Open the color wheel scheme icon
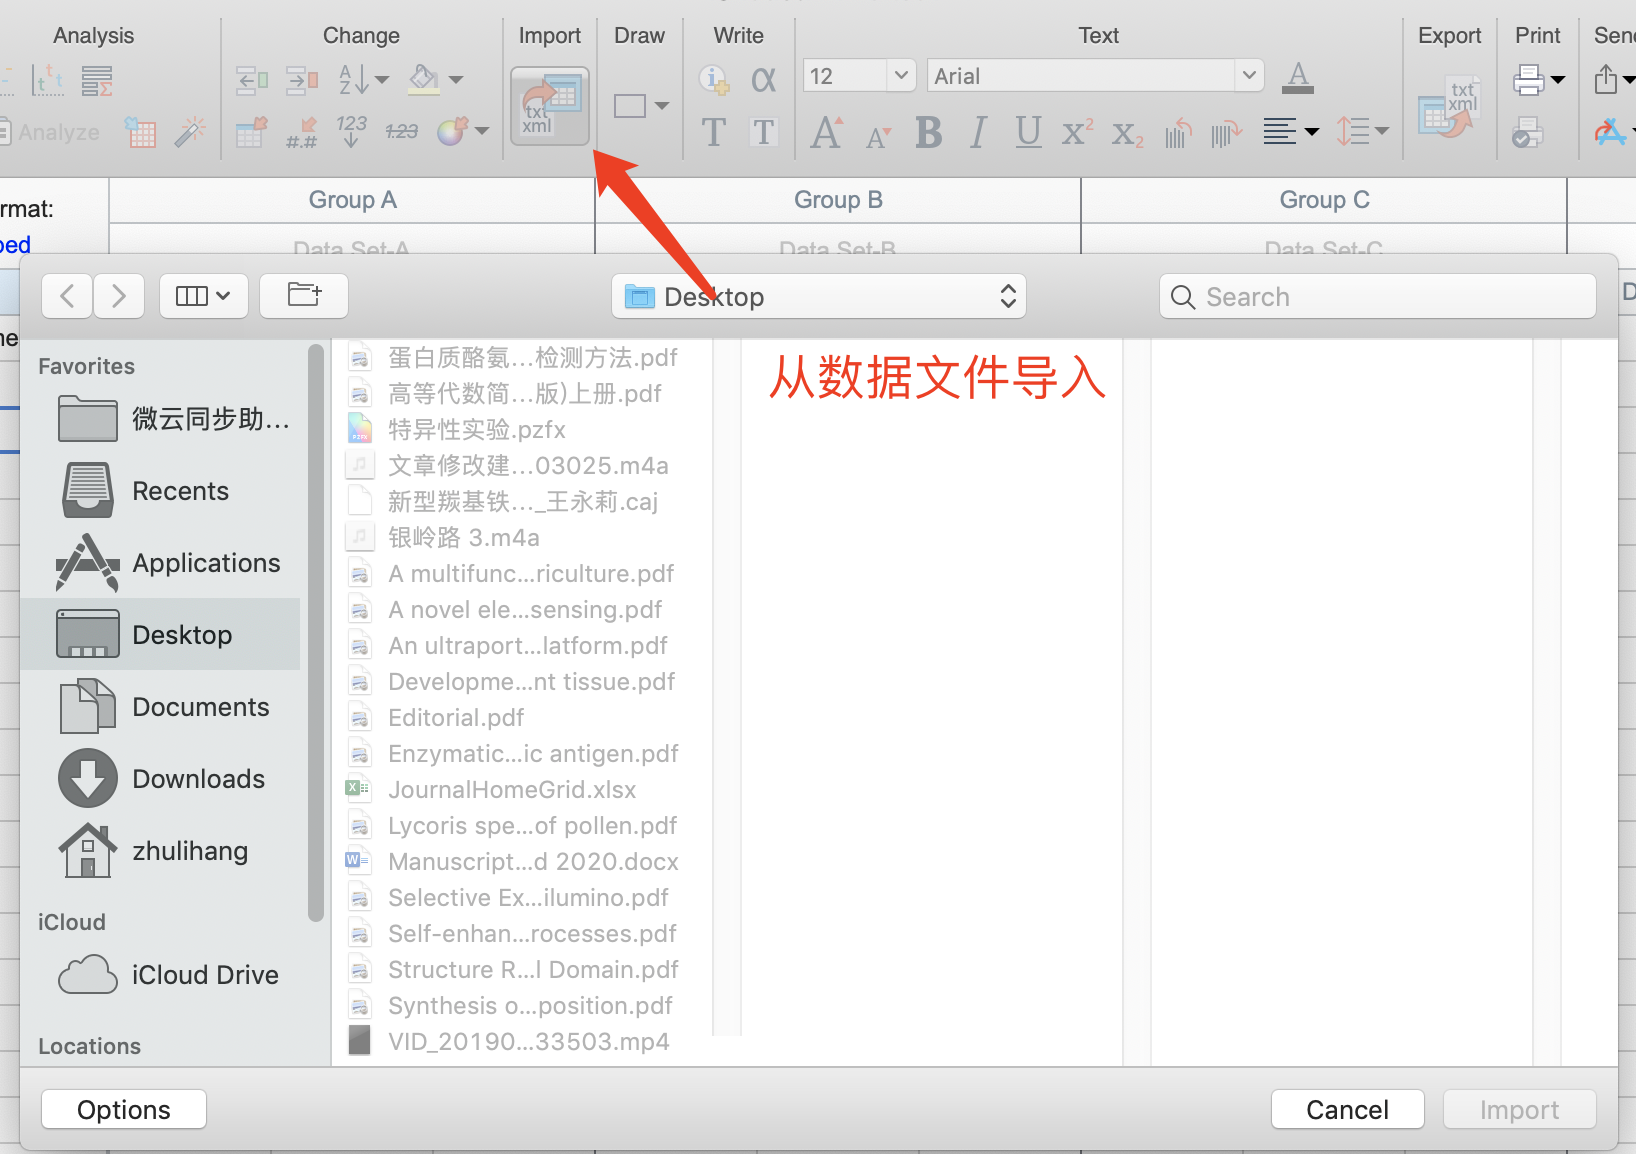Screen dimensions: 1636x1154 pyautogui.click(x=452, y=131)
